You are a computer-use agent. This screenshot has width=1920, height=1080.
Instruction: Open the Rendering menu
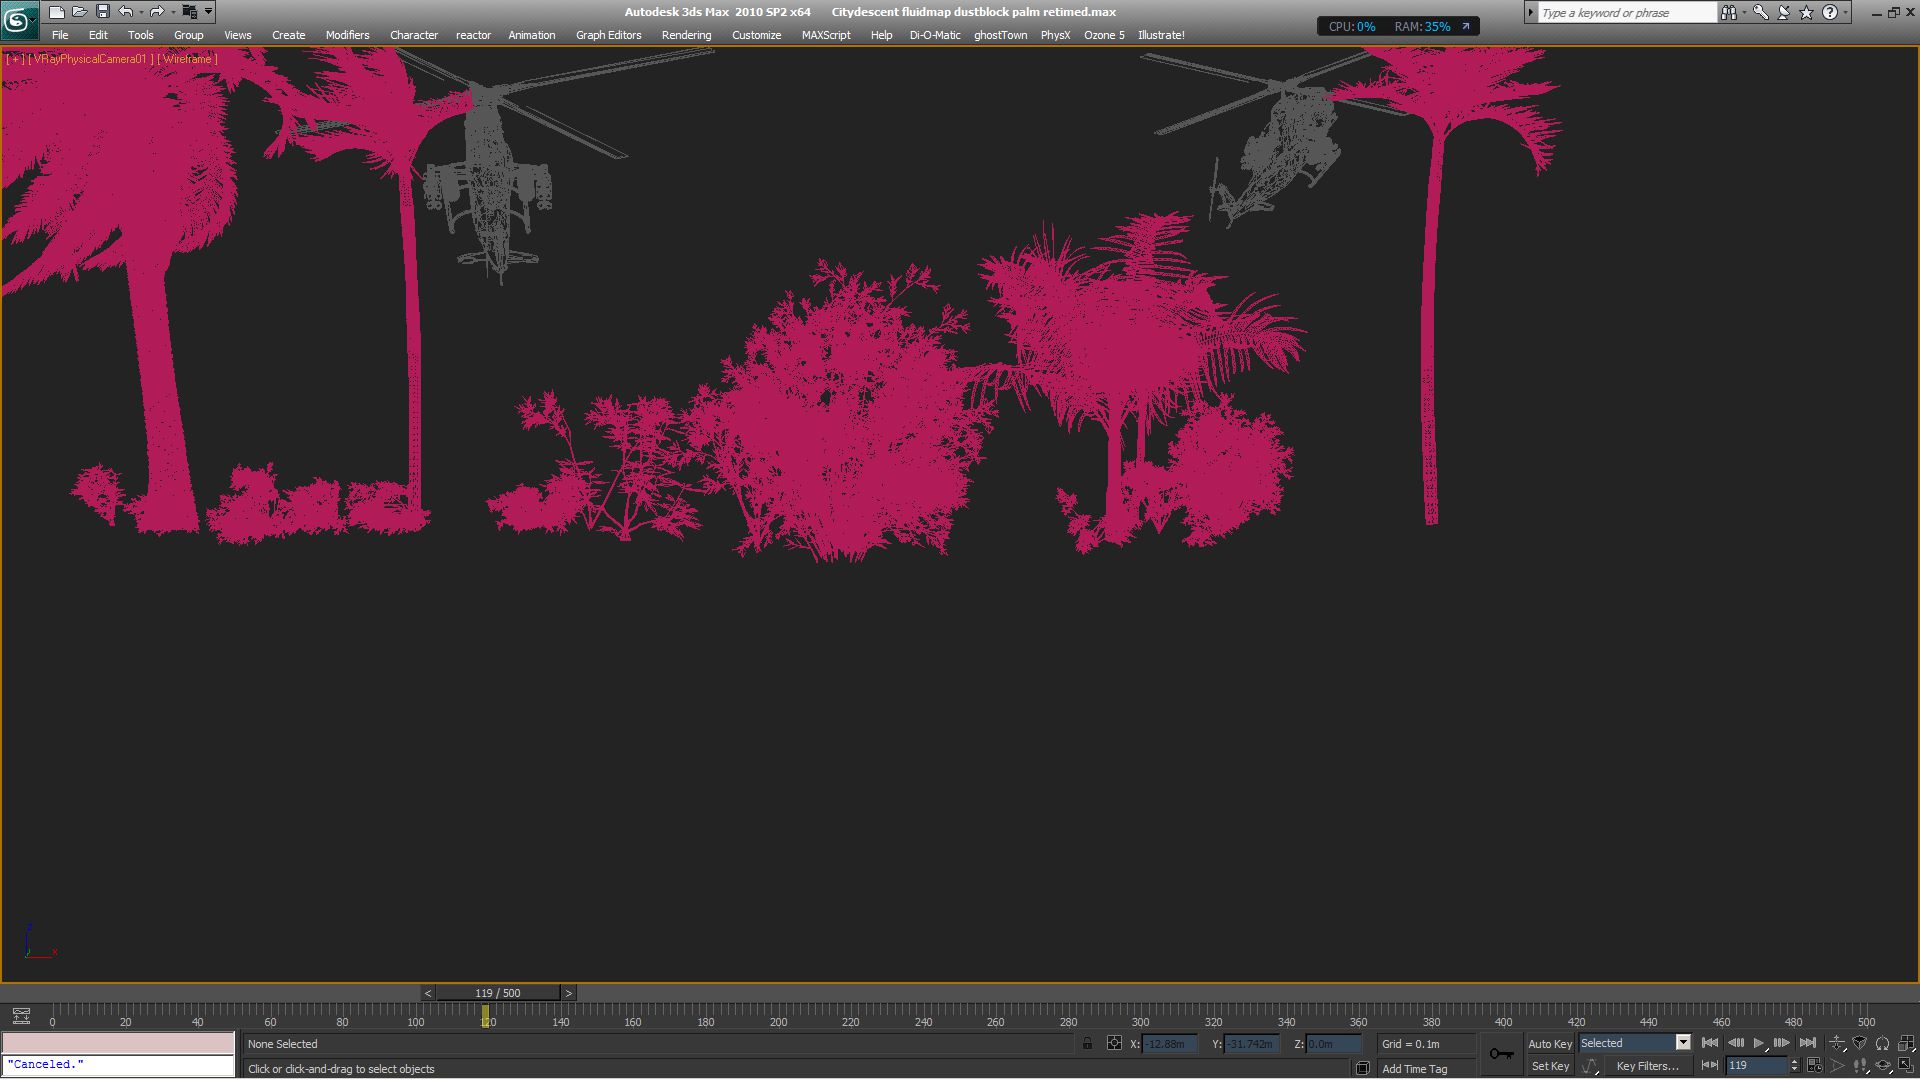pyautogui.click(x=686, y=35)
